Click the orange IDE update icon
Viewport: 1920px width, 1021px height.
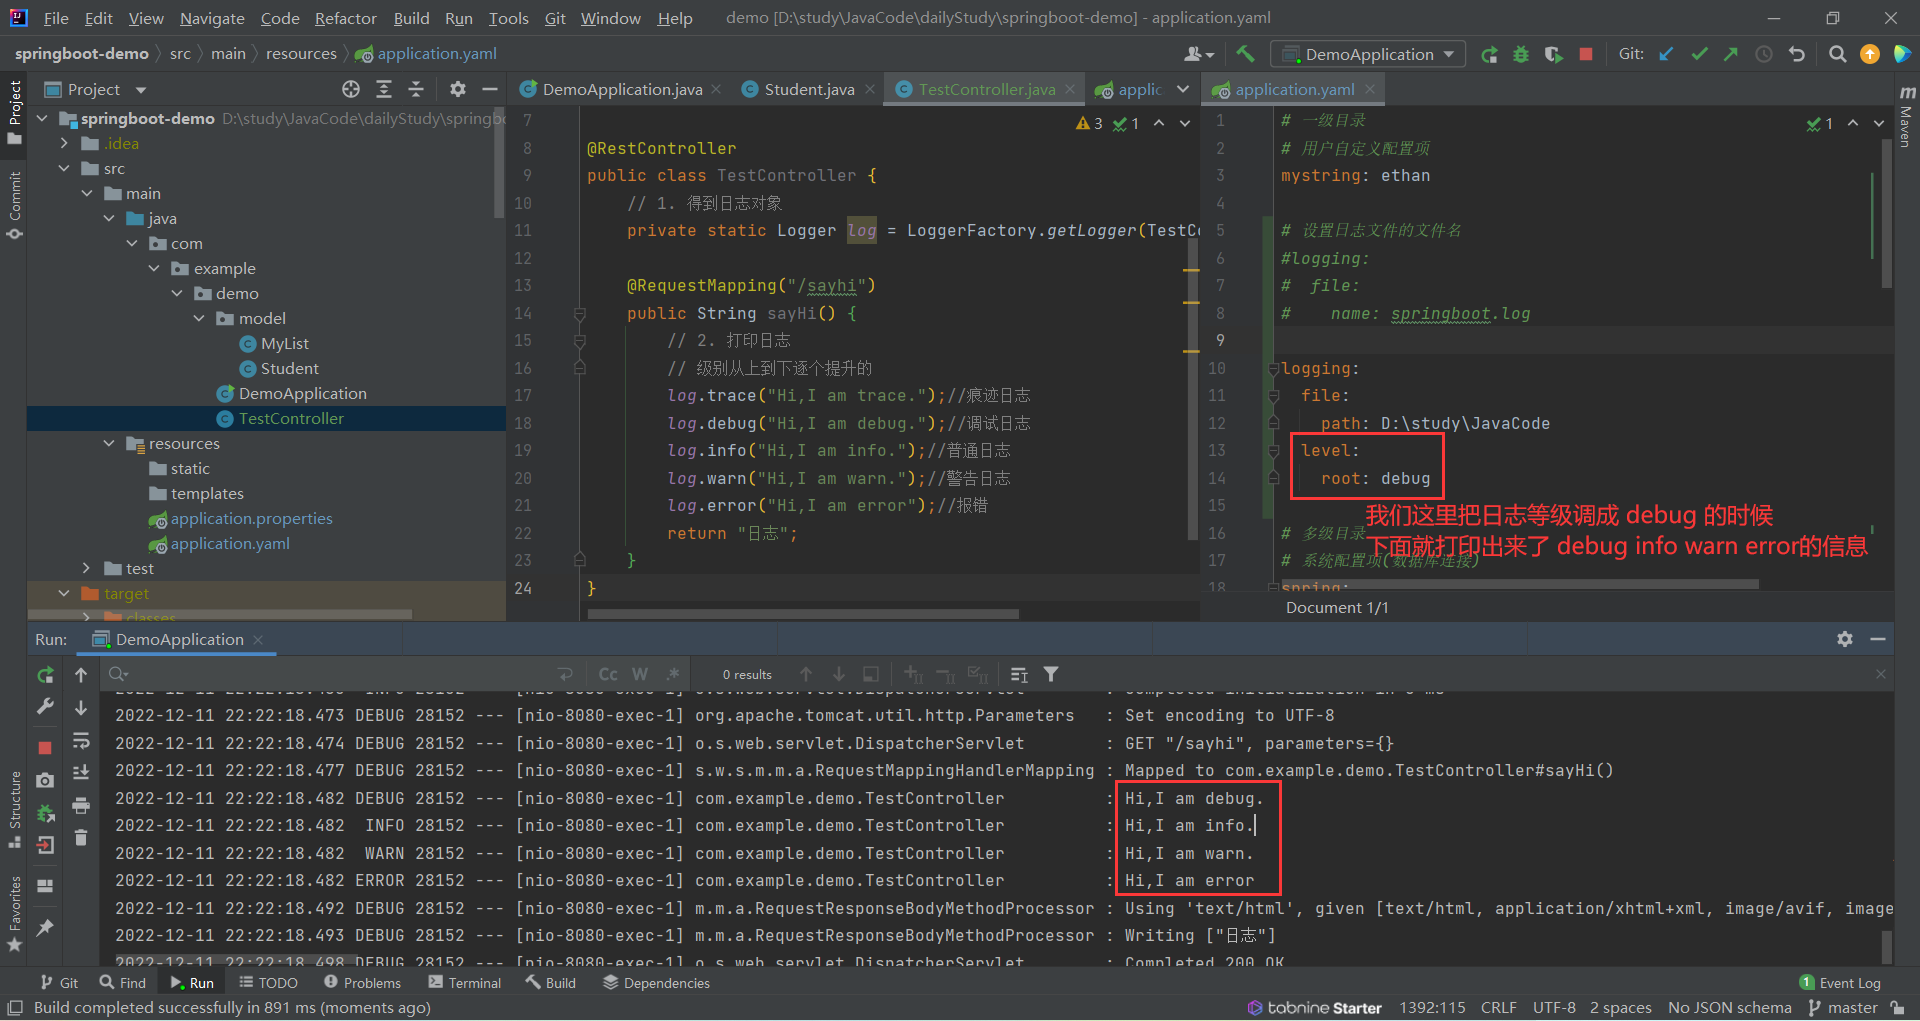tap(1870, 54)
